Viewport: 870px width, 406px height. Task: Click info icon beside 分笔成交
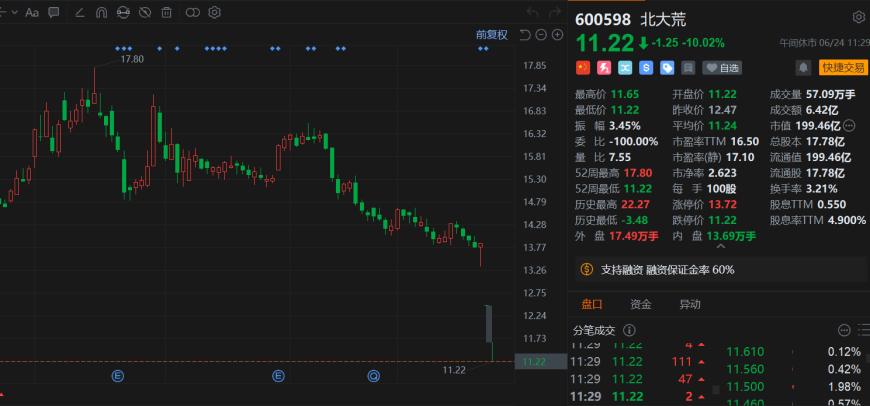pyautogui.click(x=629, y=331)
